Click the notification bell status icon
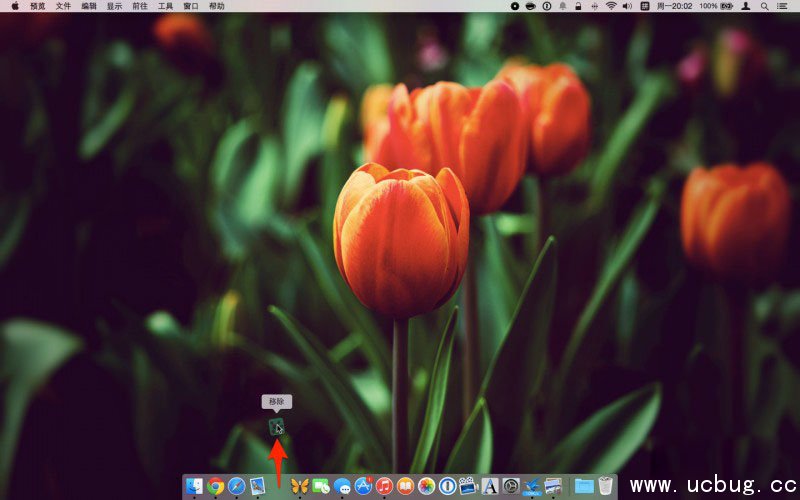Viewport: 800px width, 500px height. [563, 6]
